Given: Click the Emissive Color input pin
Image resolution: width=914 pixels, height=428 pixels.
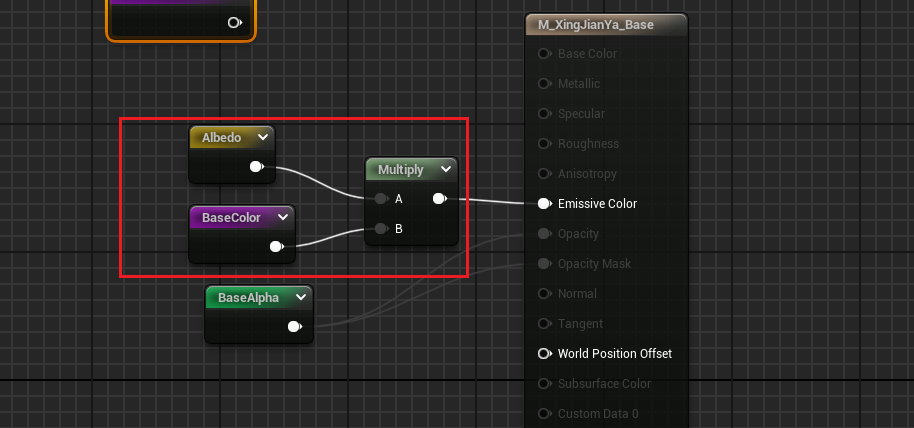Looking at the screenshot, I should 544,204.
